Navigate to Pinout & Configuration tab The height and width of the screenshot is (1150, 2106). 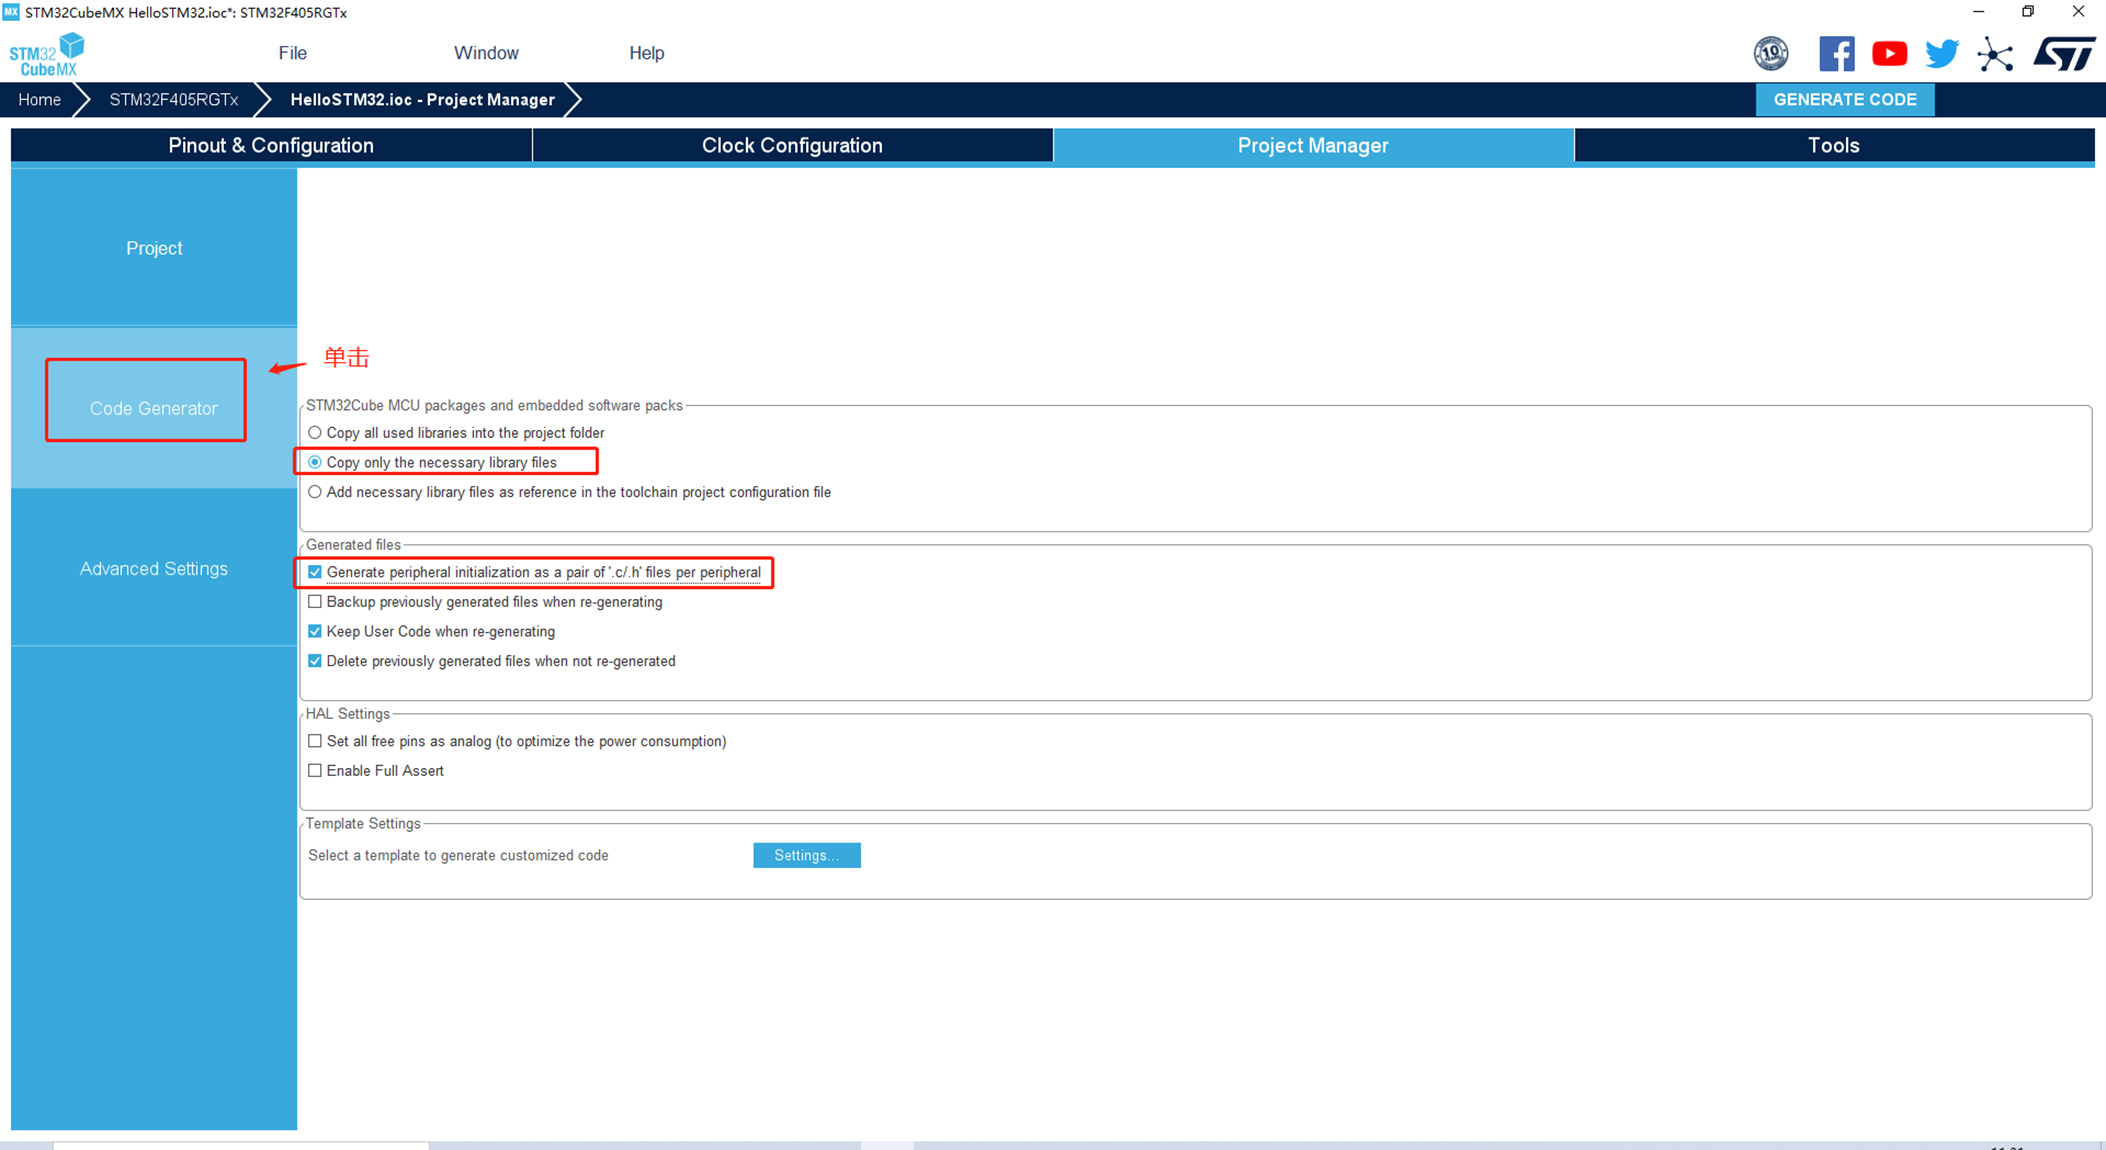click(269, 144)
